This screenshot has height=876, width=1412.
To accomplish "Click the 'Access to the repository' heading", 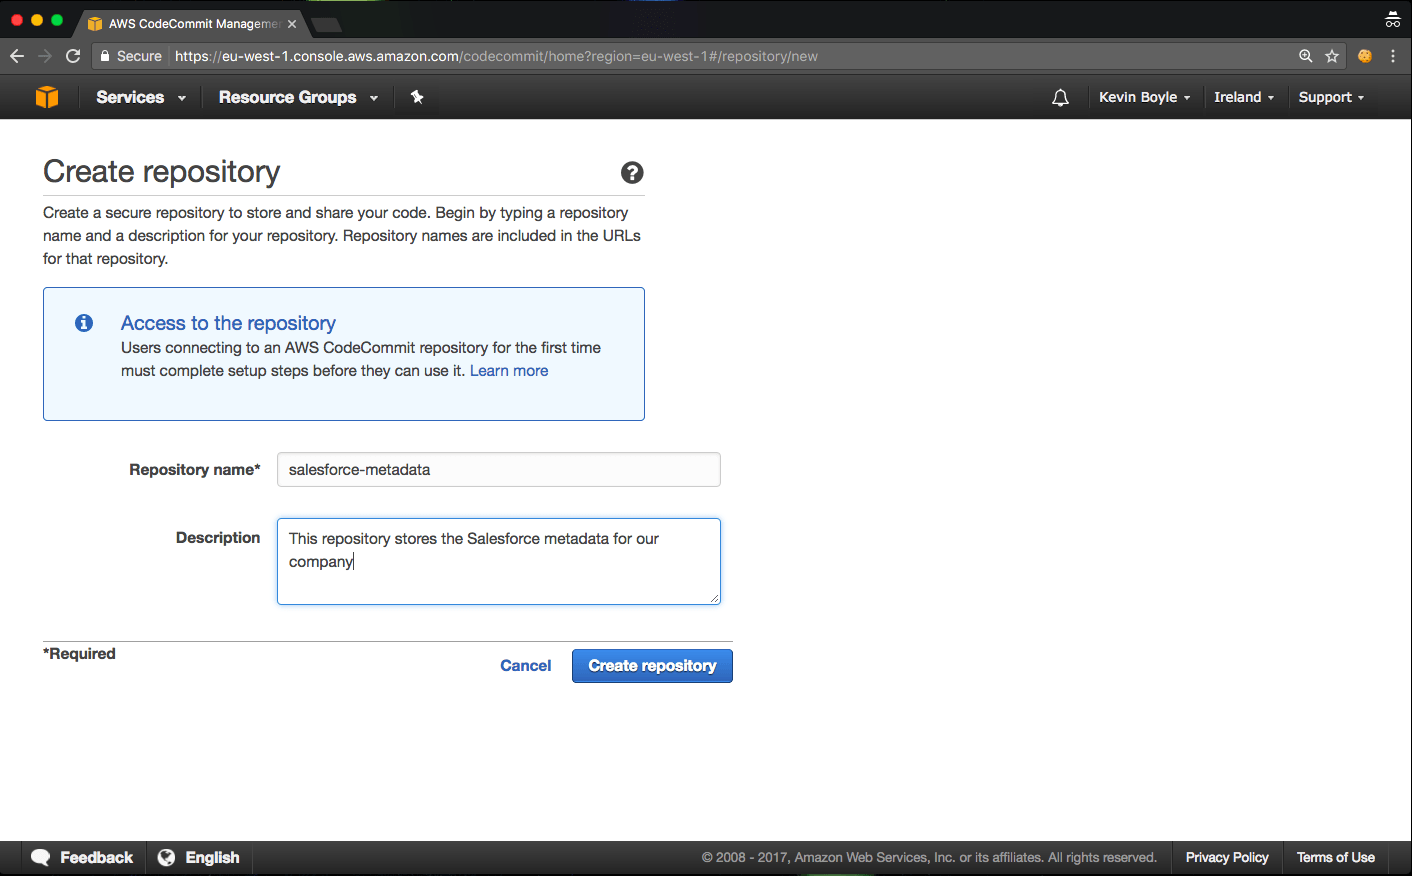I will [228, 323].
